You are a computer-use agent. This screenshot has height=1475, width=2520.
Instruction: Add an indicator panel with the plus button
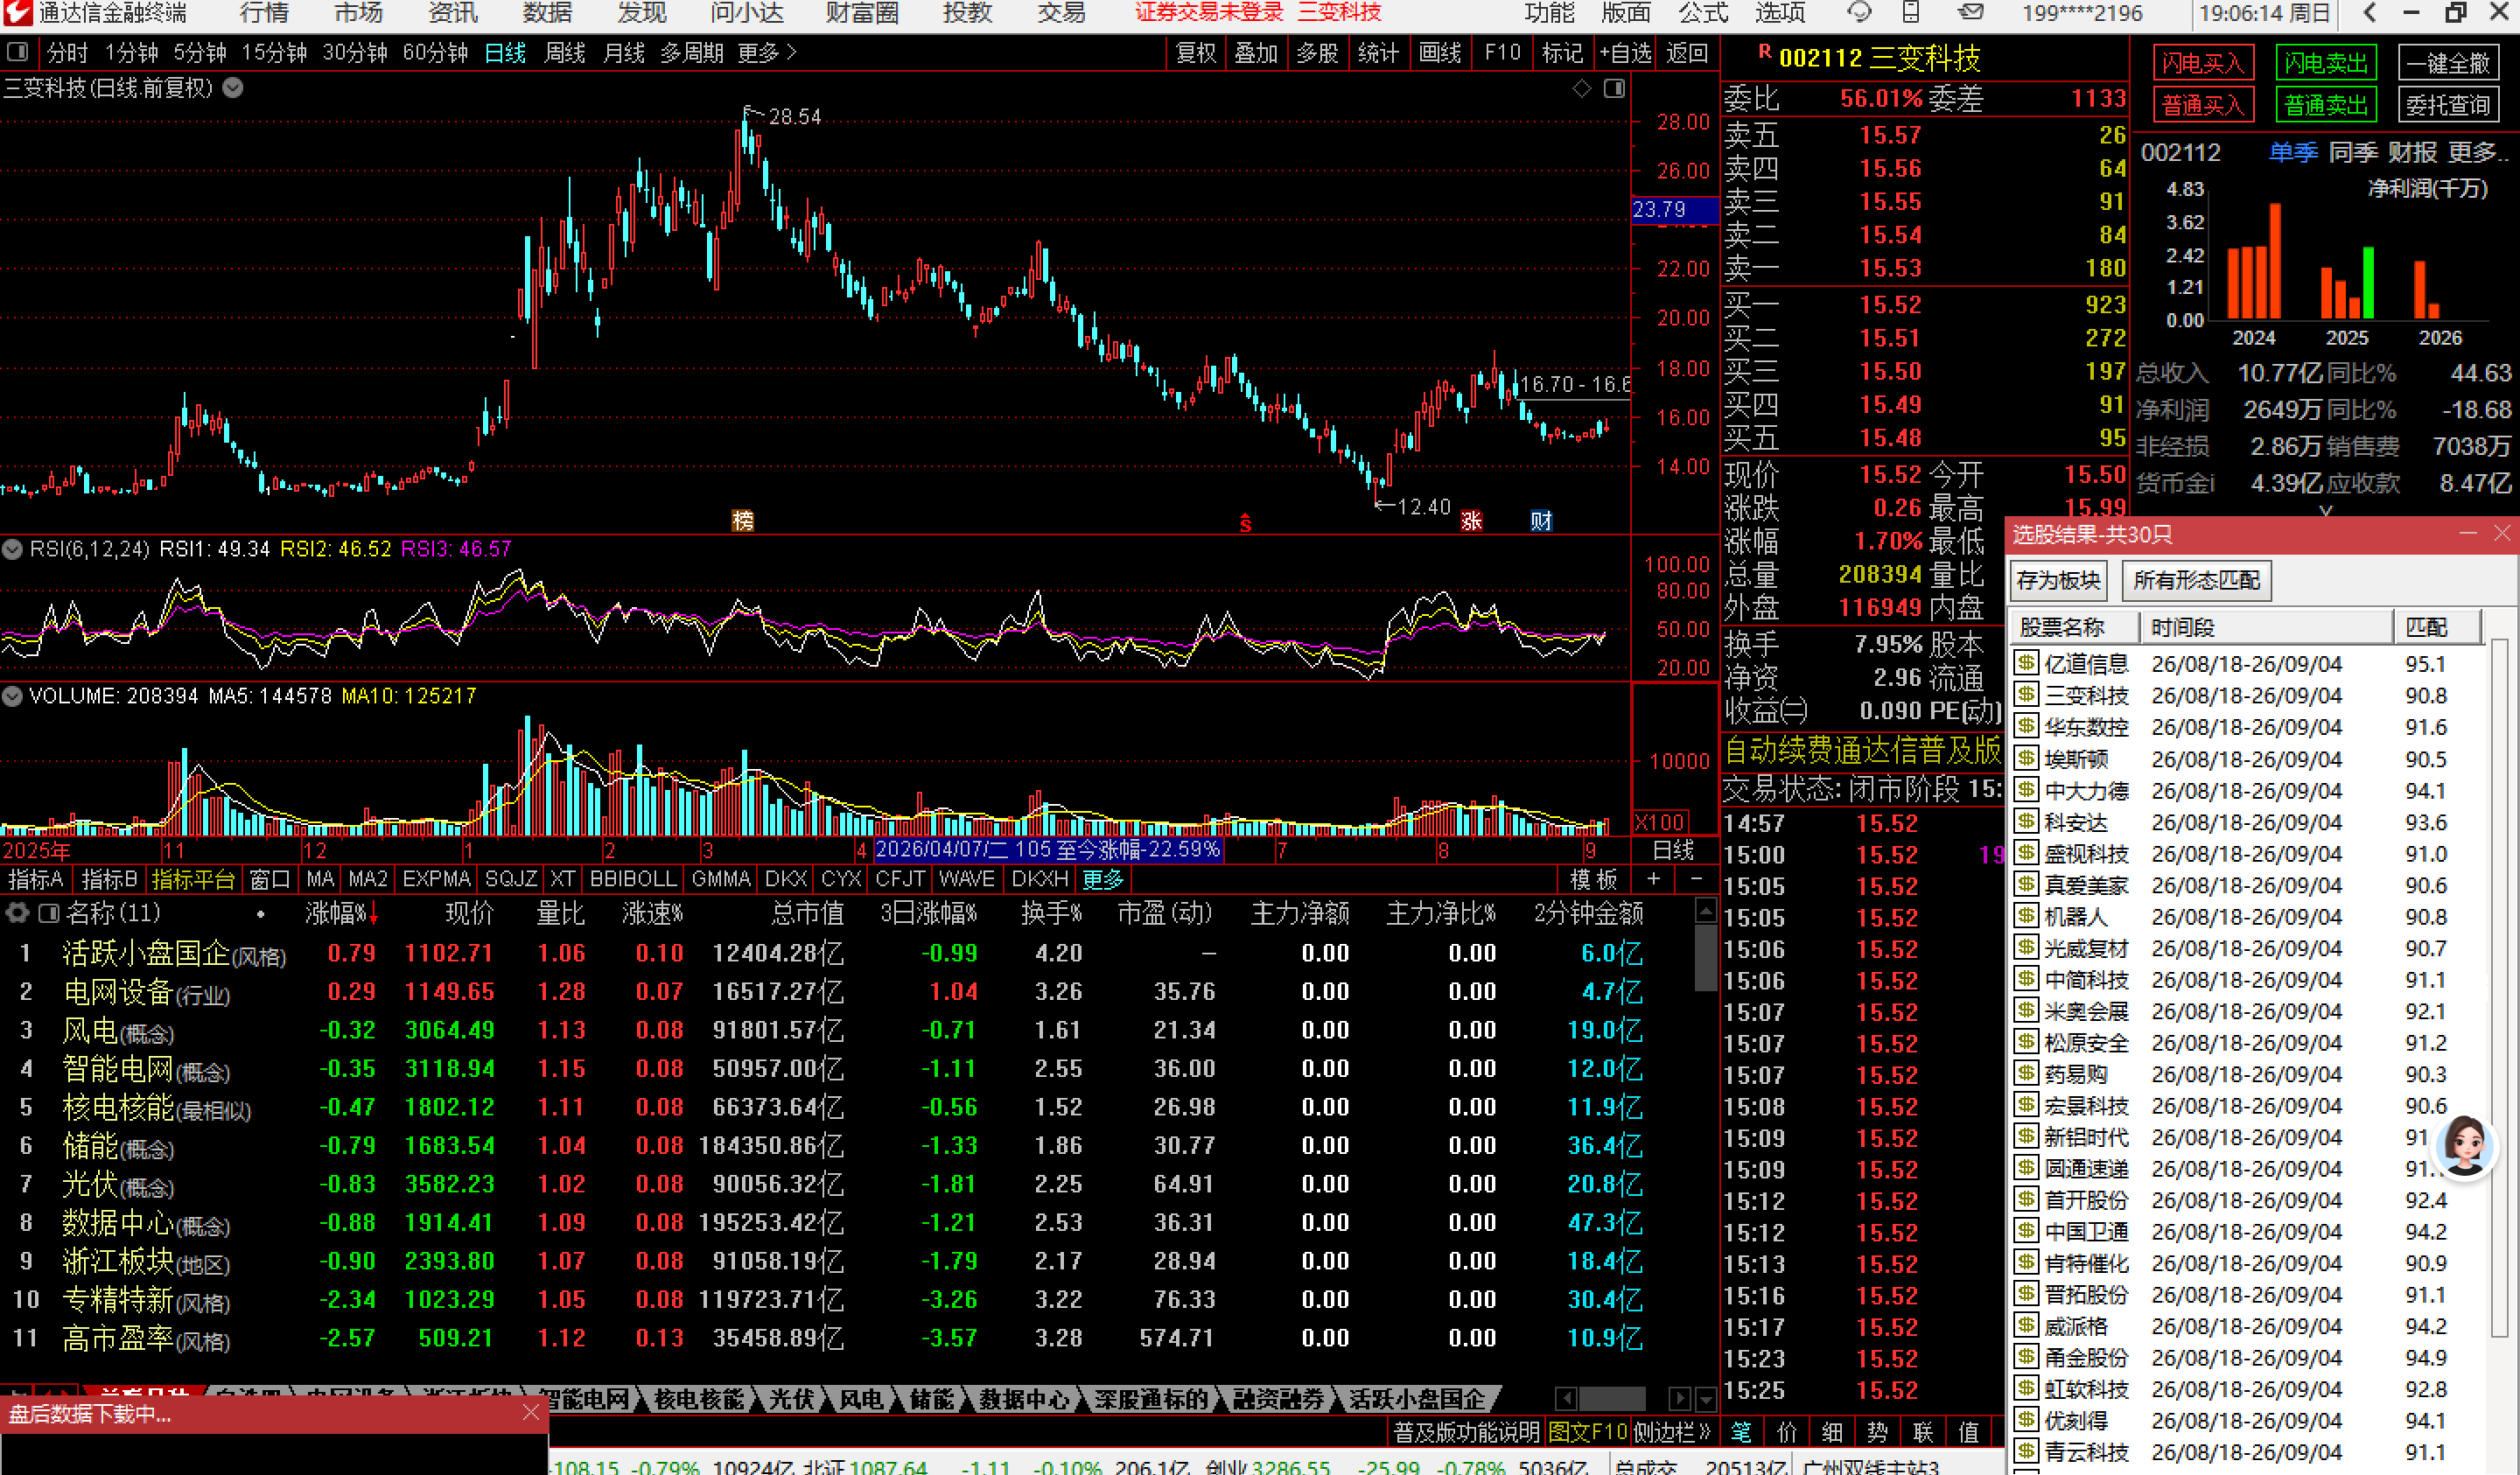click(x=1654, y=879)
